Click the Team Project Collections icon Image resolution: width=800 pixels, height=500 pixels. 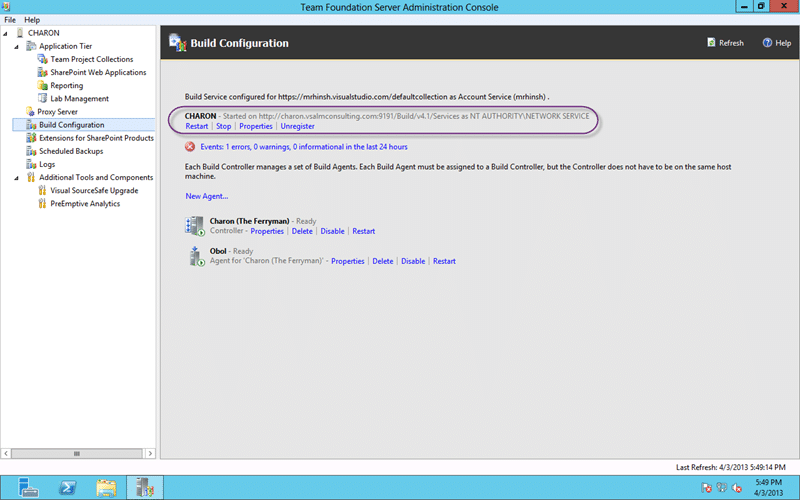point(42,59)
